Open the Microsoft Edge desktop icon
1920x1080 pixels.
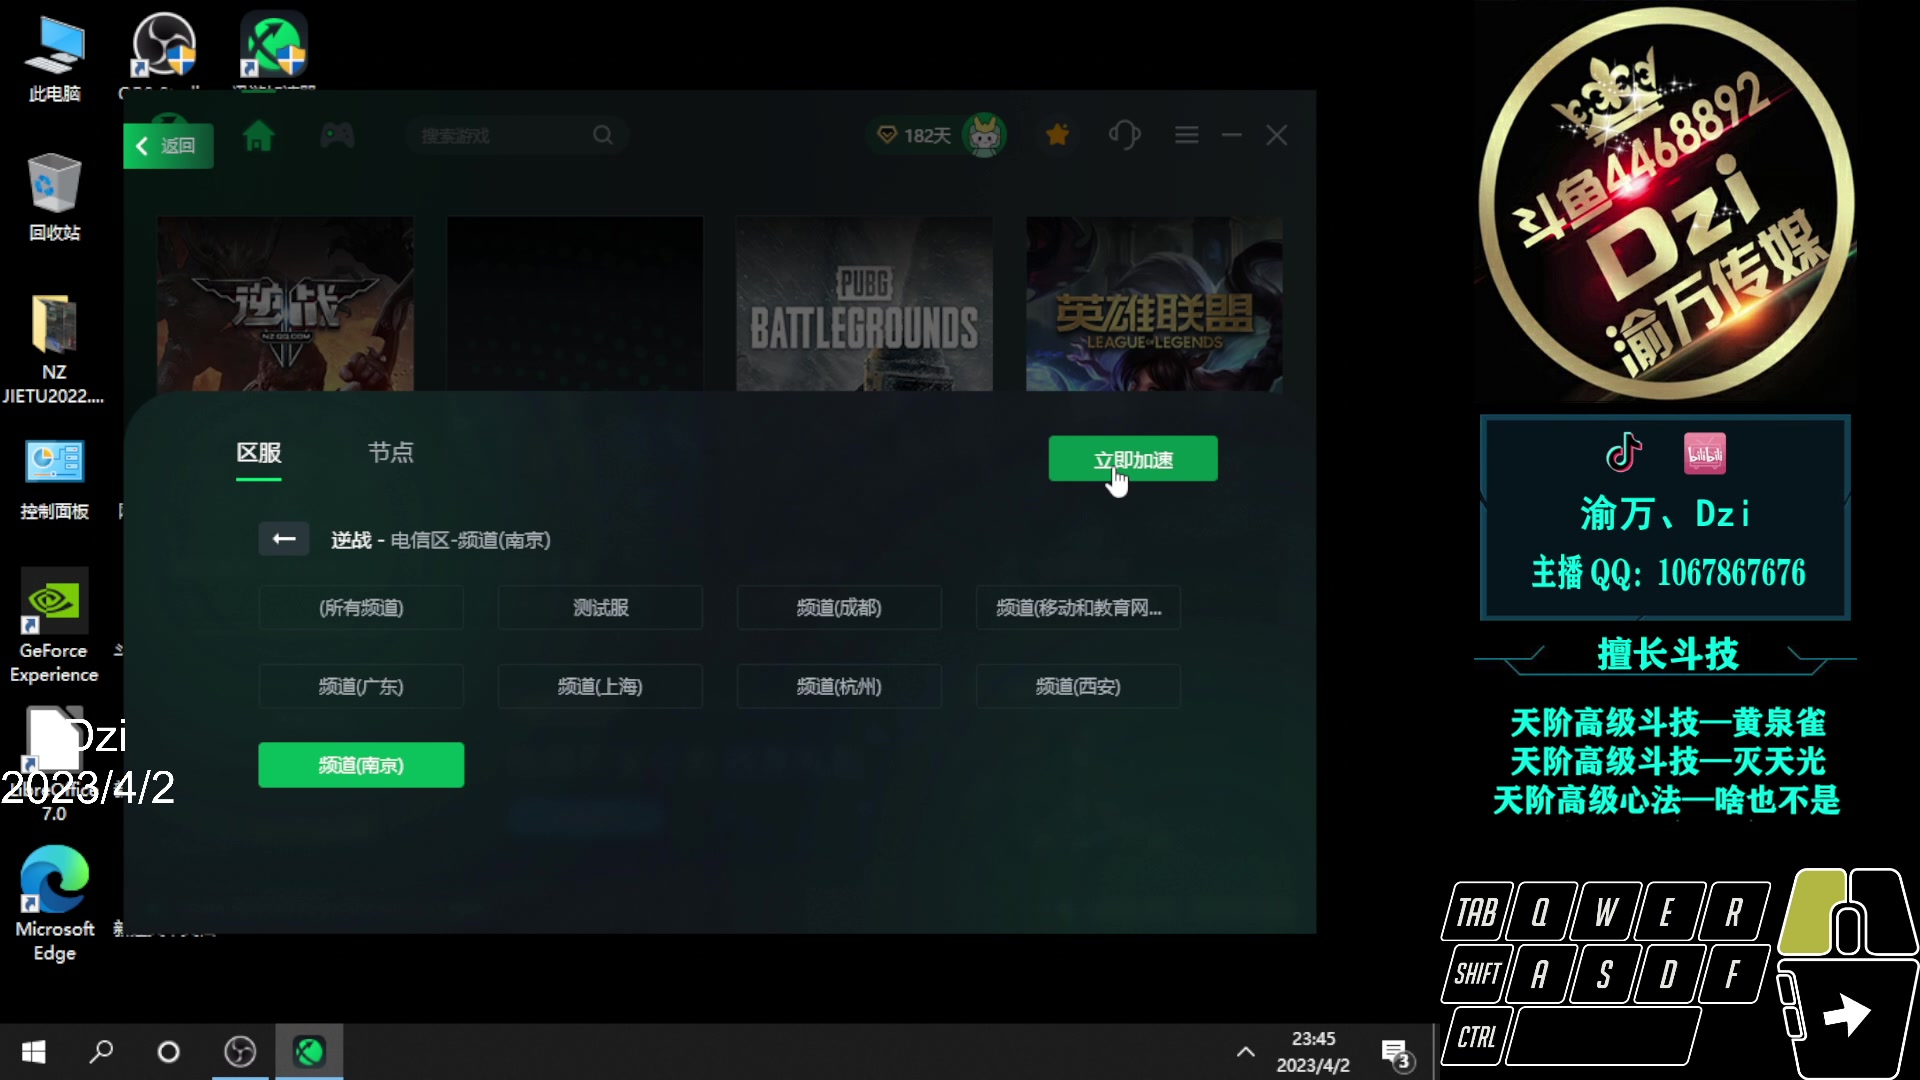click(54, 904)
